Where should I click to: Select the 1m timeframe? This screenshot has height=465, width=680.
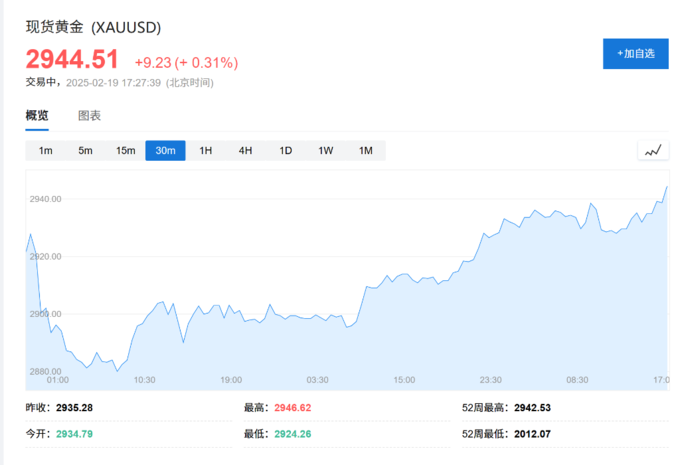(x=45, y=151)
